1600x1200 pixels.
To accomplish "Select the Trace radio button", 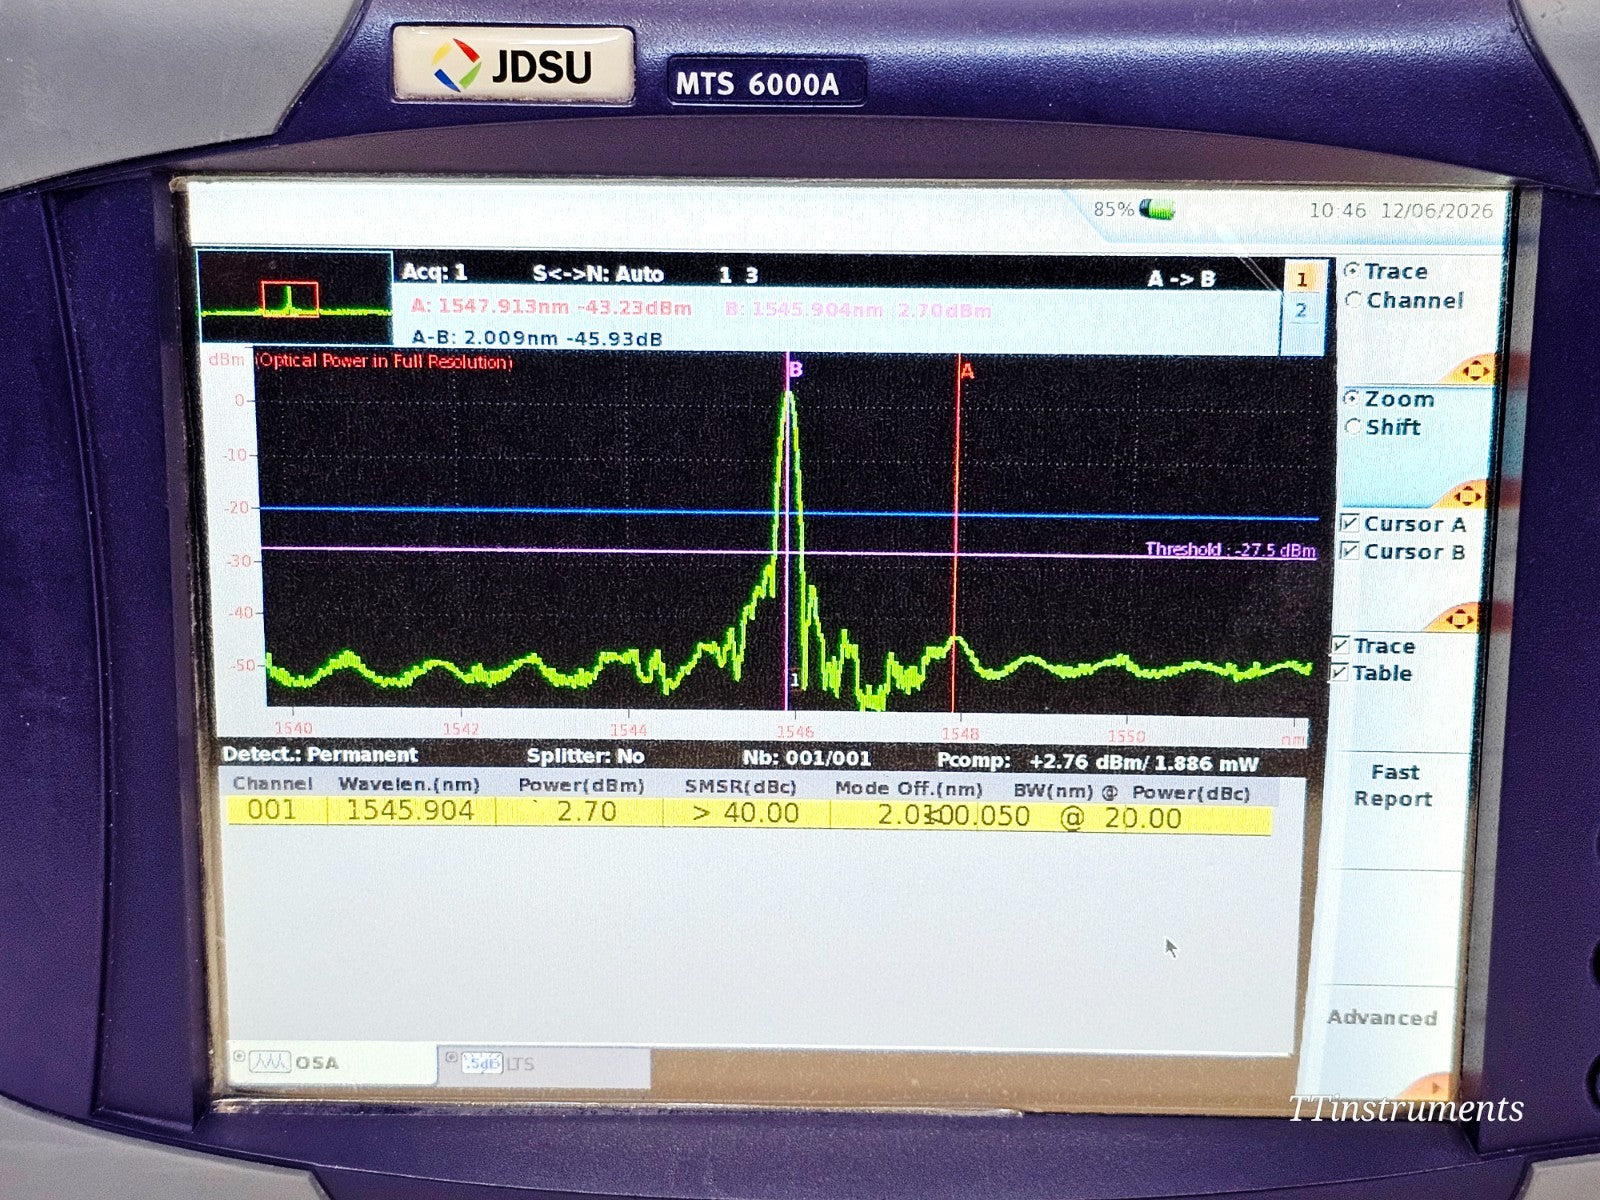I will 1353,271.
